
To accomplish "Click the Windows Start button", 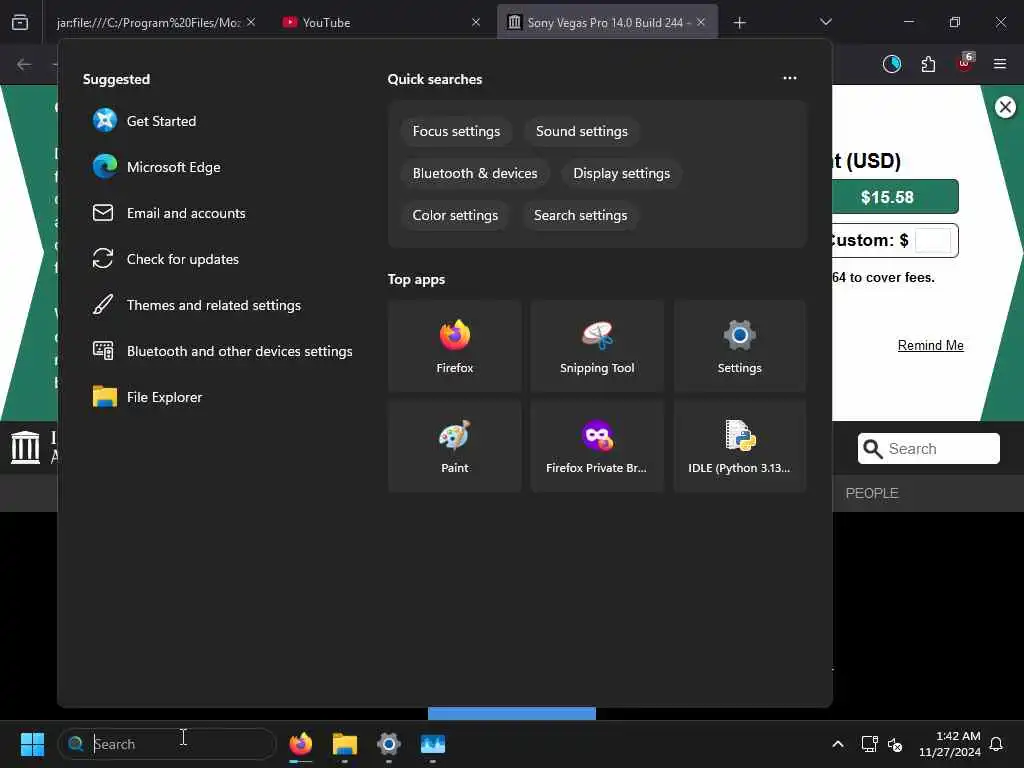I will click(32, 744).
